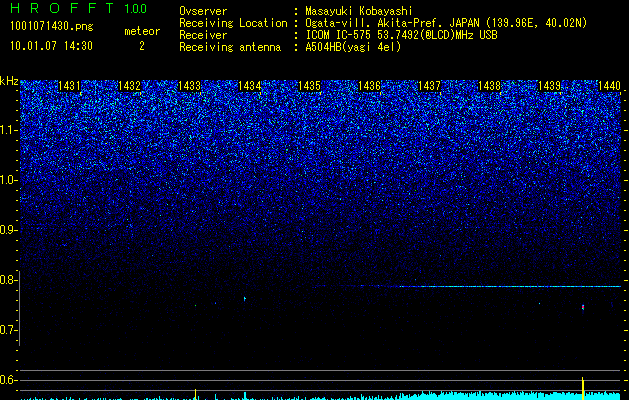Click the 1431 time axis label
This screenshot has height=400, width=629.
69,86
